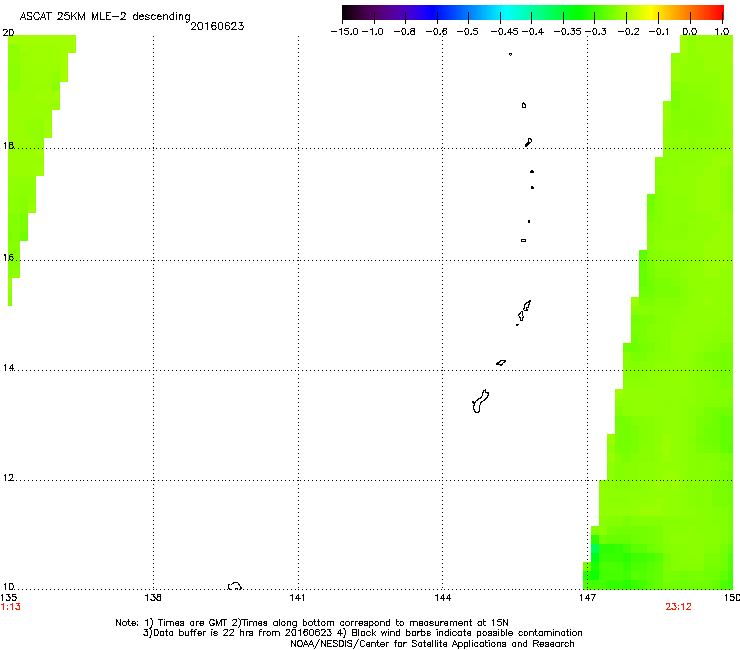Click the longitude label 141
740x650 pixels.
point(297,598)
